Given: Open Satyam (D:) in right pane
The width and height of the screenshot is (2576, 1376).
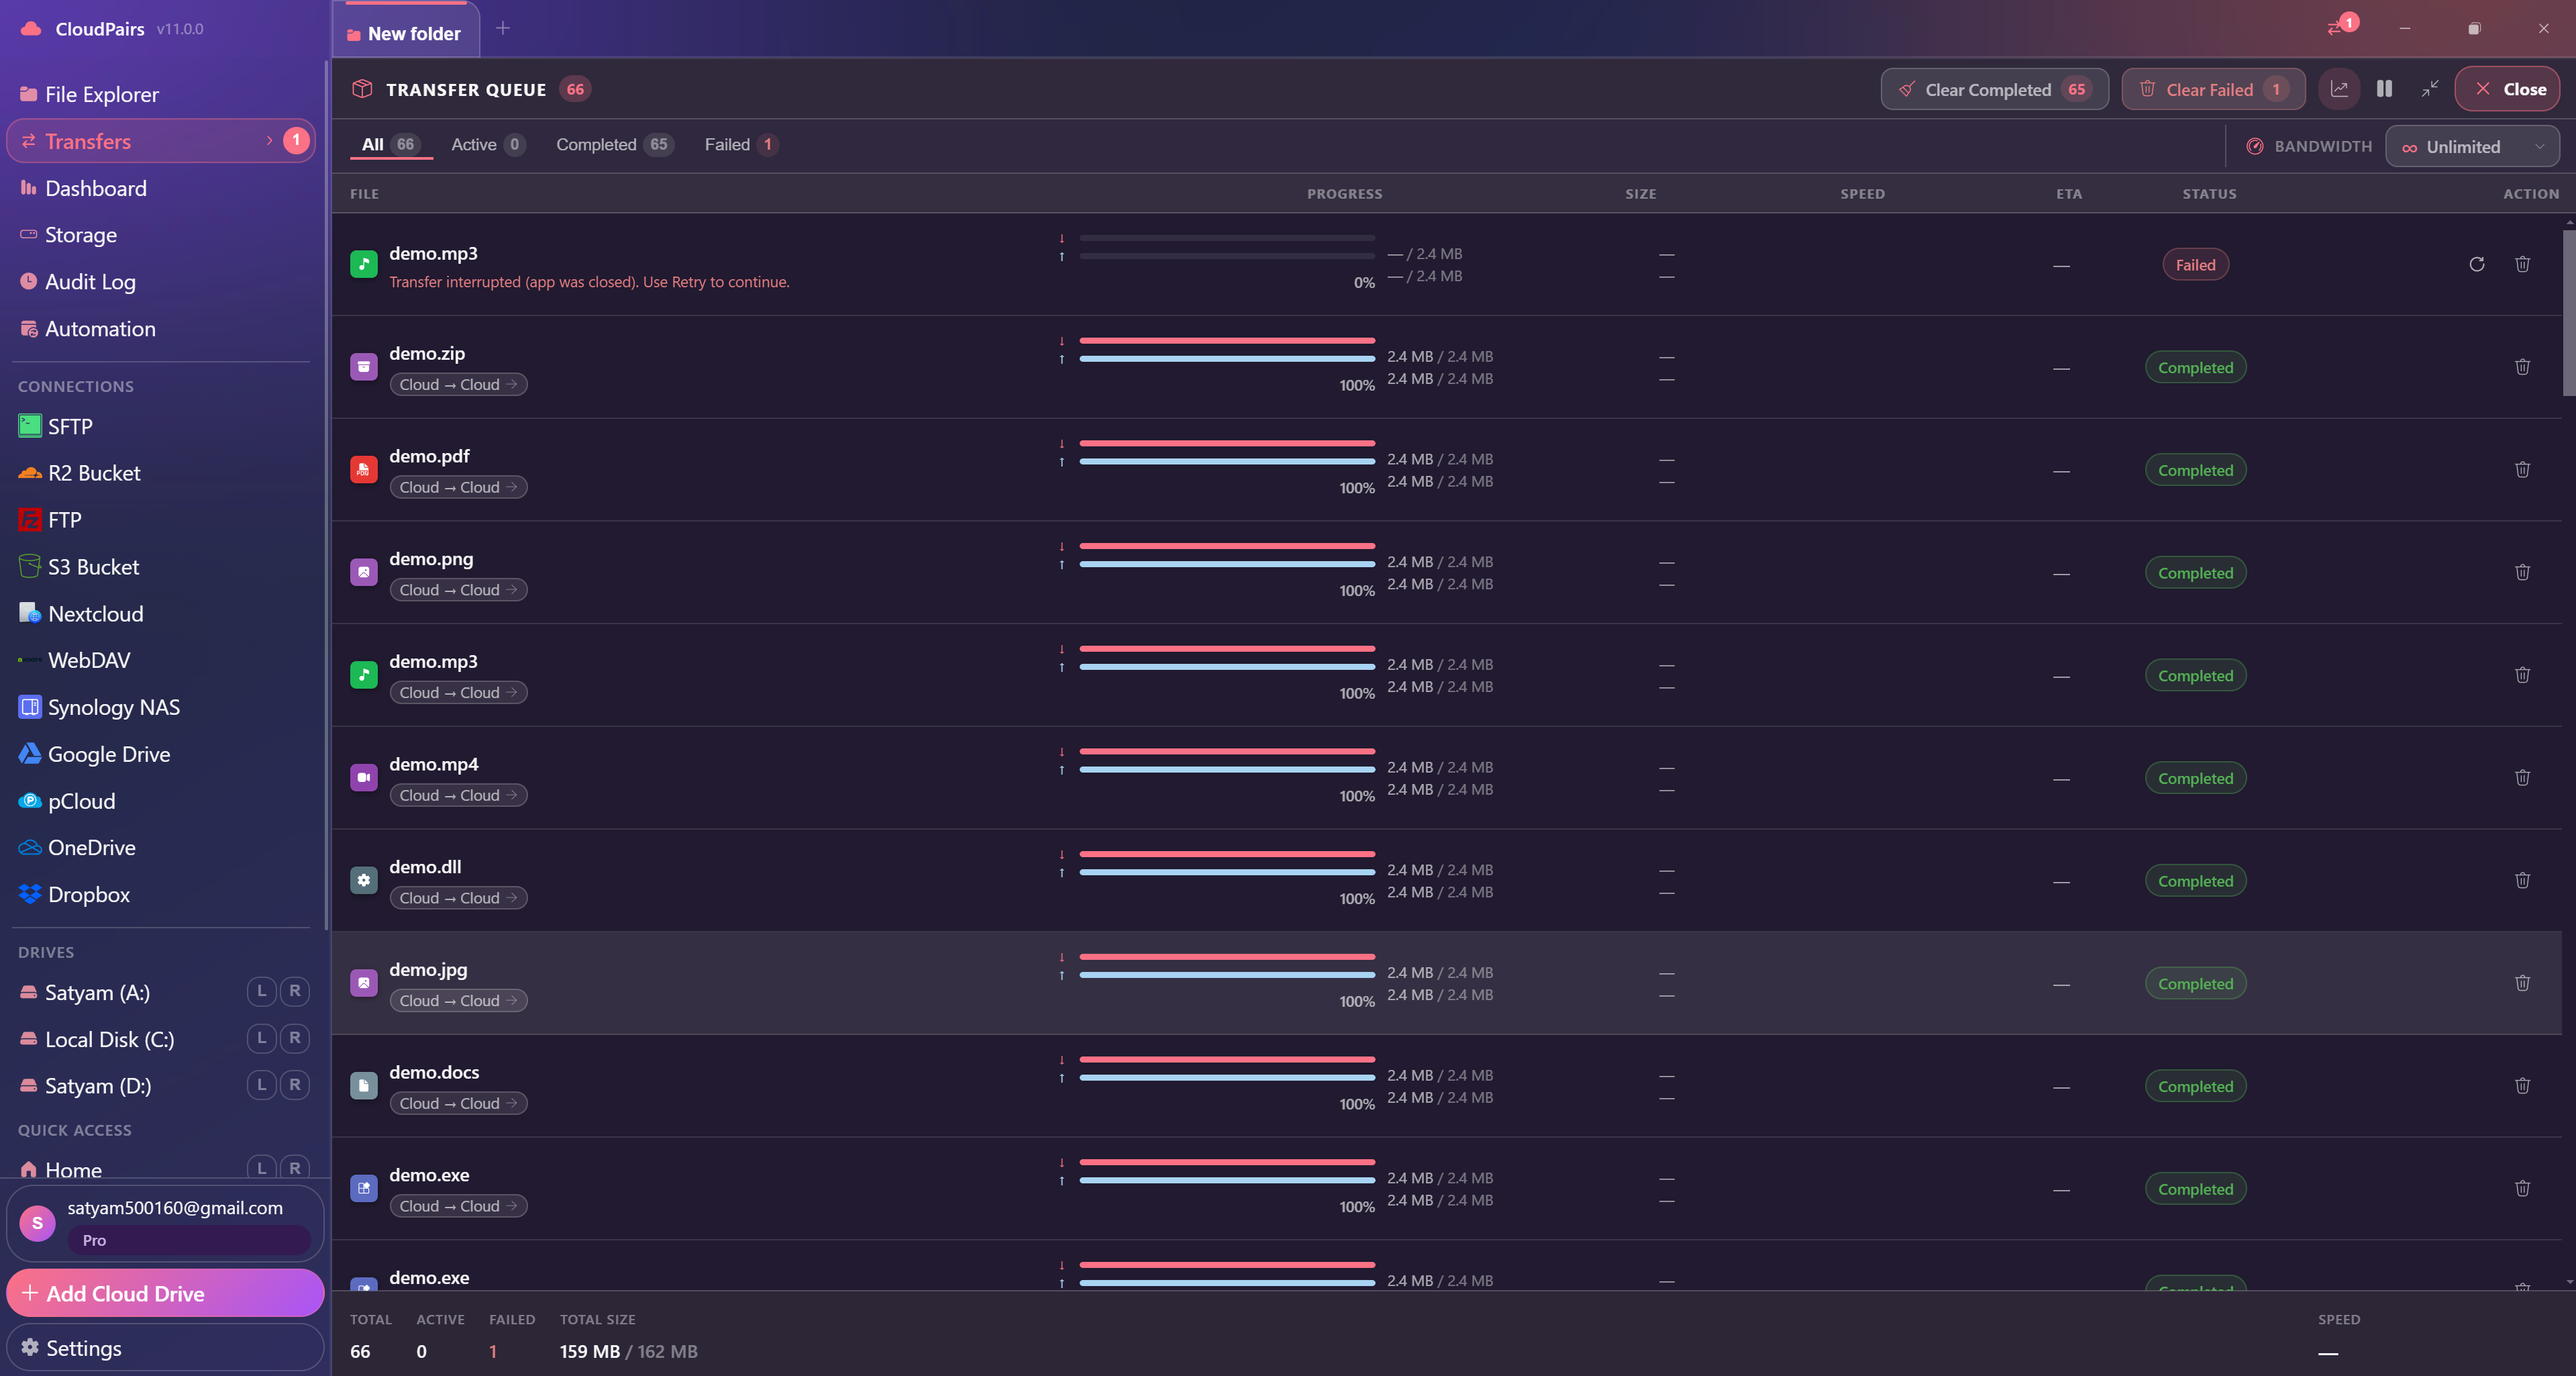Looking at the screenshot, I should click(295, 1085).
